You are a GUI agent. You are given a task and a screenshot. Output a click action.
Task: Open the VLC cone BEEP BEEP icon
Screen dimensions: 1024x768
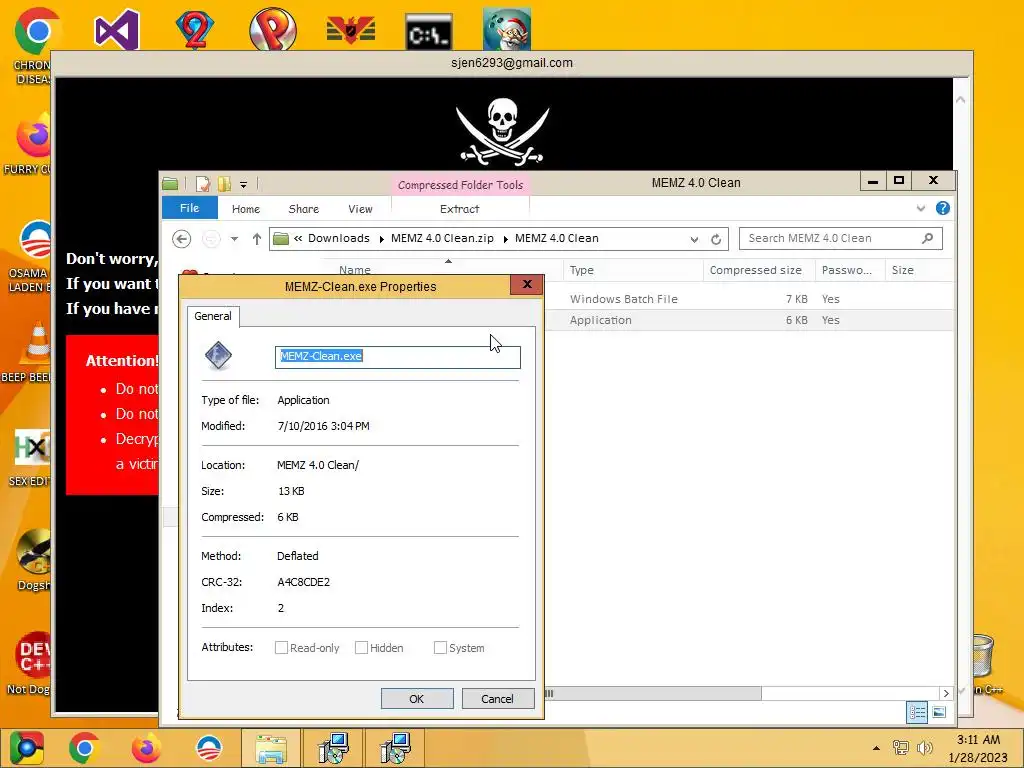tap(35, 344)
